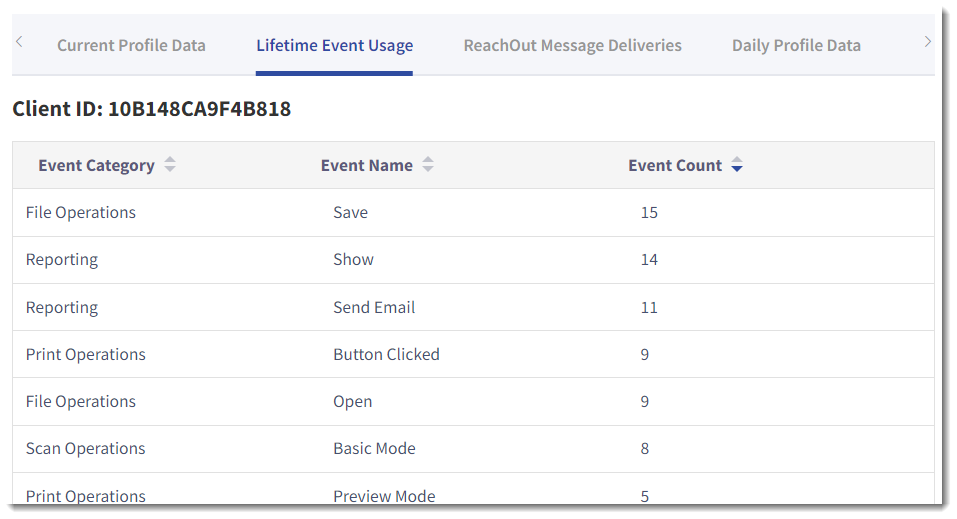Click the right tab-scroll chevron
Viewport: 957px width, 519px height.
point(927,42)
